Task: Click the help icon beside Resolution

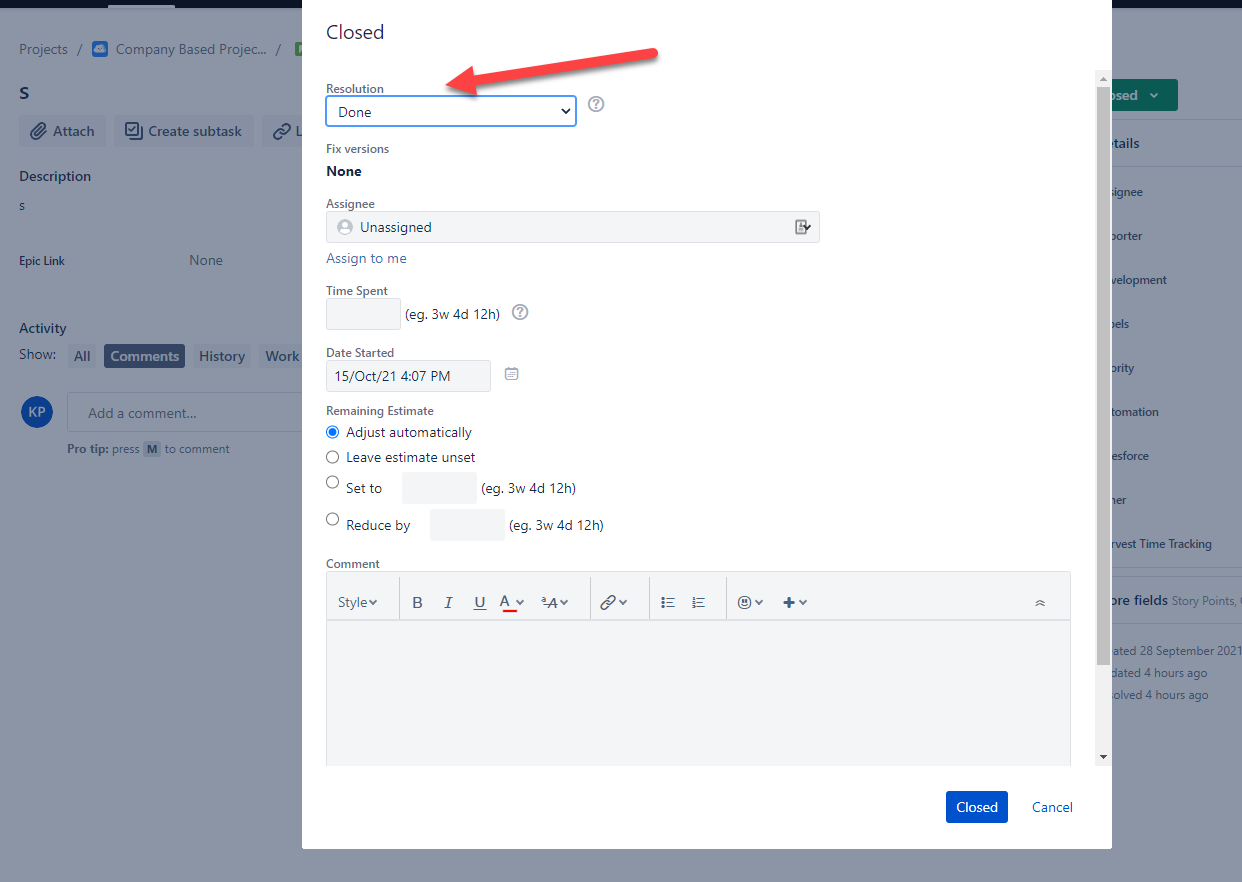Action: [596, 104]
